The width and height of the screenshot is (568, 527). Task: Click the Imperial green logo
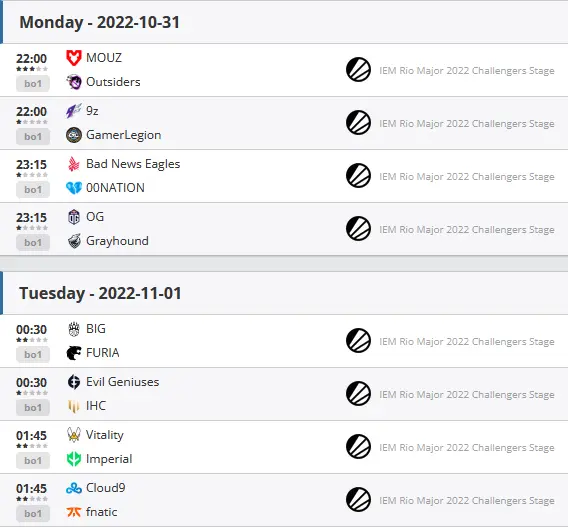click(74, 459)
